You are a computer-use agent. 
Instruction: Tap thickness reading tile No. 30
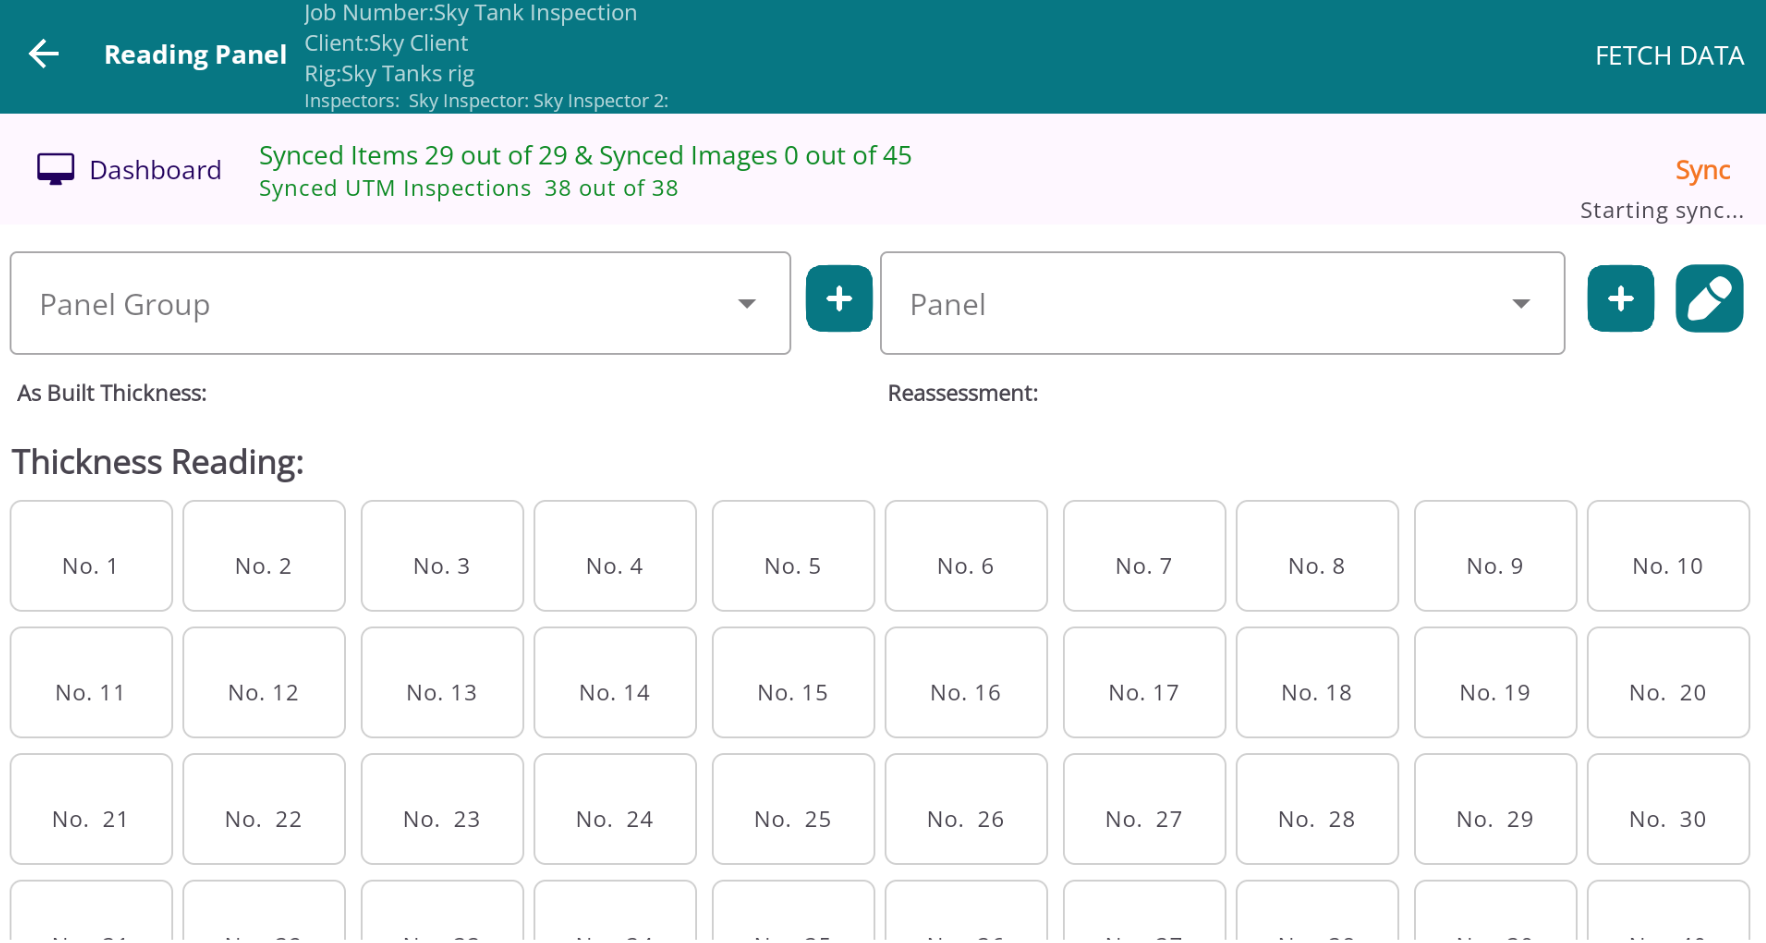(x=1667, y=819)
